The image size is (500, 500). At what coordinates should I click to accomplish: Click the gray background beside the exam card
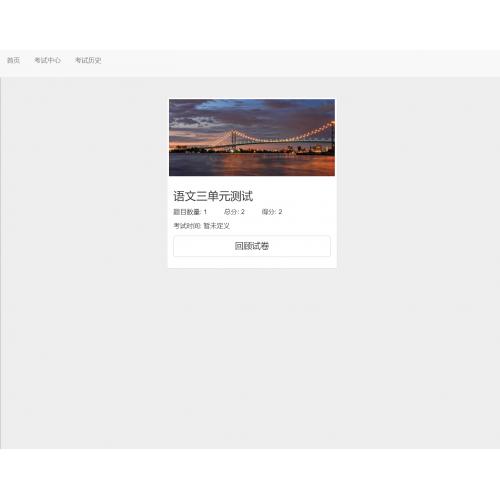pyautogui.click(x=83, y=233)
